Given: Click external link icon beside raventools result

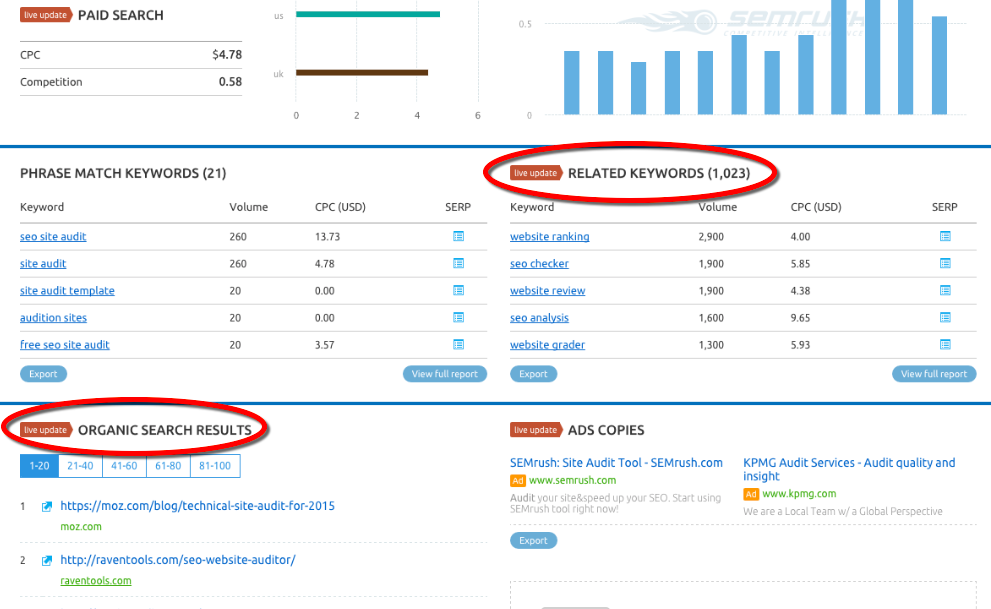Looking at the screenshot, I should [x=47, y=561].
